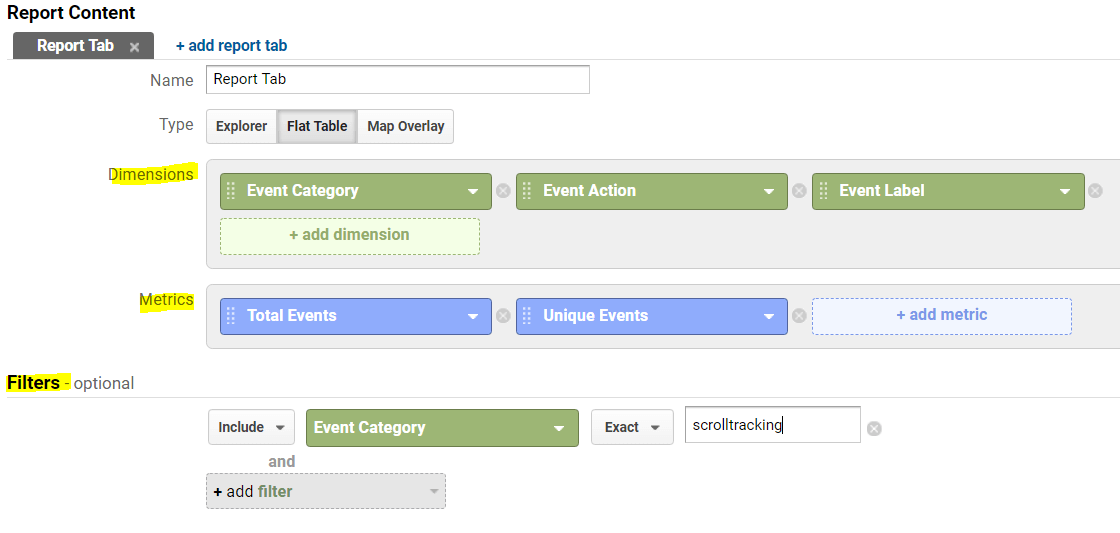Select Explorer report type
The width and height of the screenshot is (1120, 533).
[241, 126]
